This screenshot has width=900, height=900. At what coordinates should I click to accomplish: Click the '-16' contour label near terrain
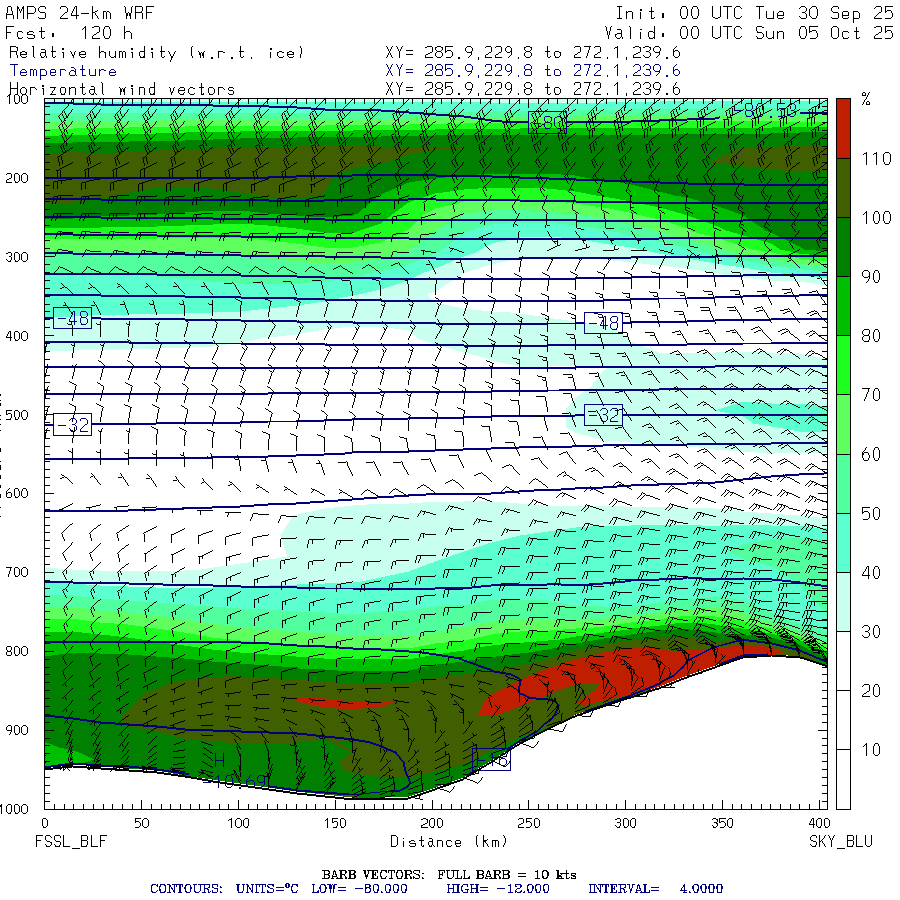491,759
